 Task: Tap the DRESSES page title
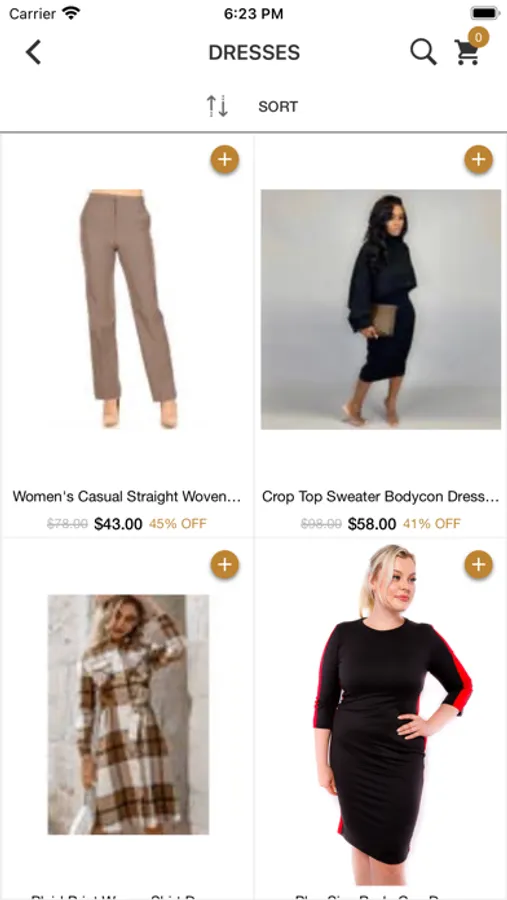254,53
